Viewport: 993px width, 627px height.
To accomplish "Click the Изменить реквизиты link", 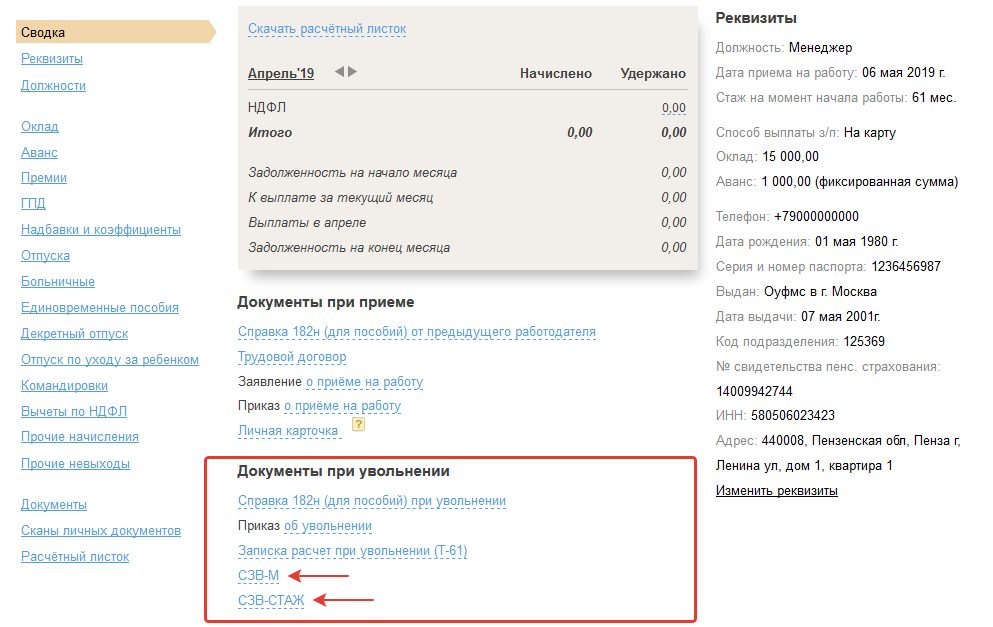I will pyautogui.click(x=776, y=491).
